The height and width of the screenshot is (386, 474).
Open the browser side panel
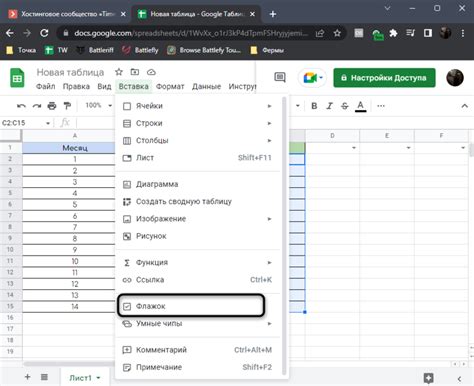(x=428, y=33)
